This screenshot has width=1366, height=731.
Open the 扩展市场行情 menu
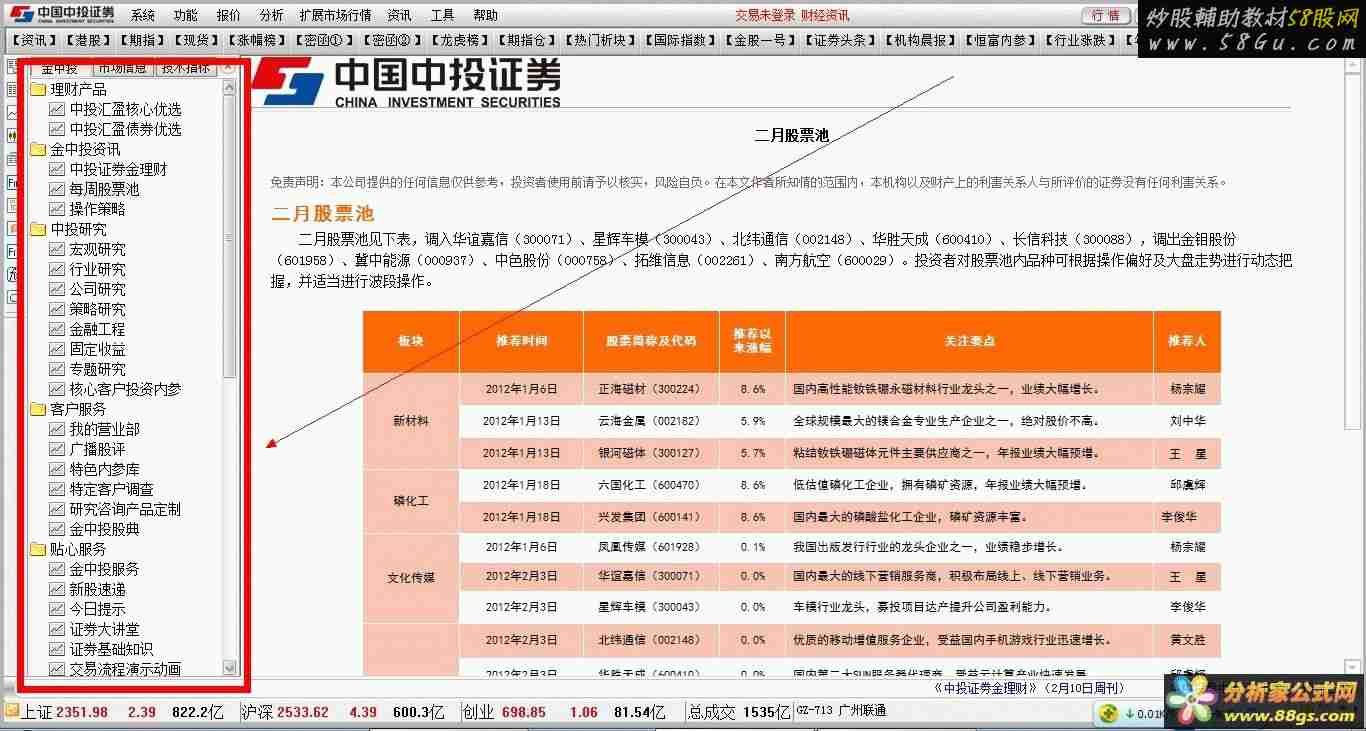335,15
